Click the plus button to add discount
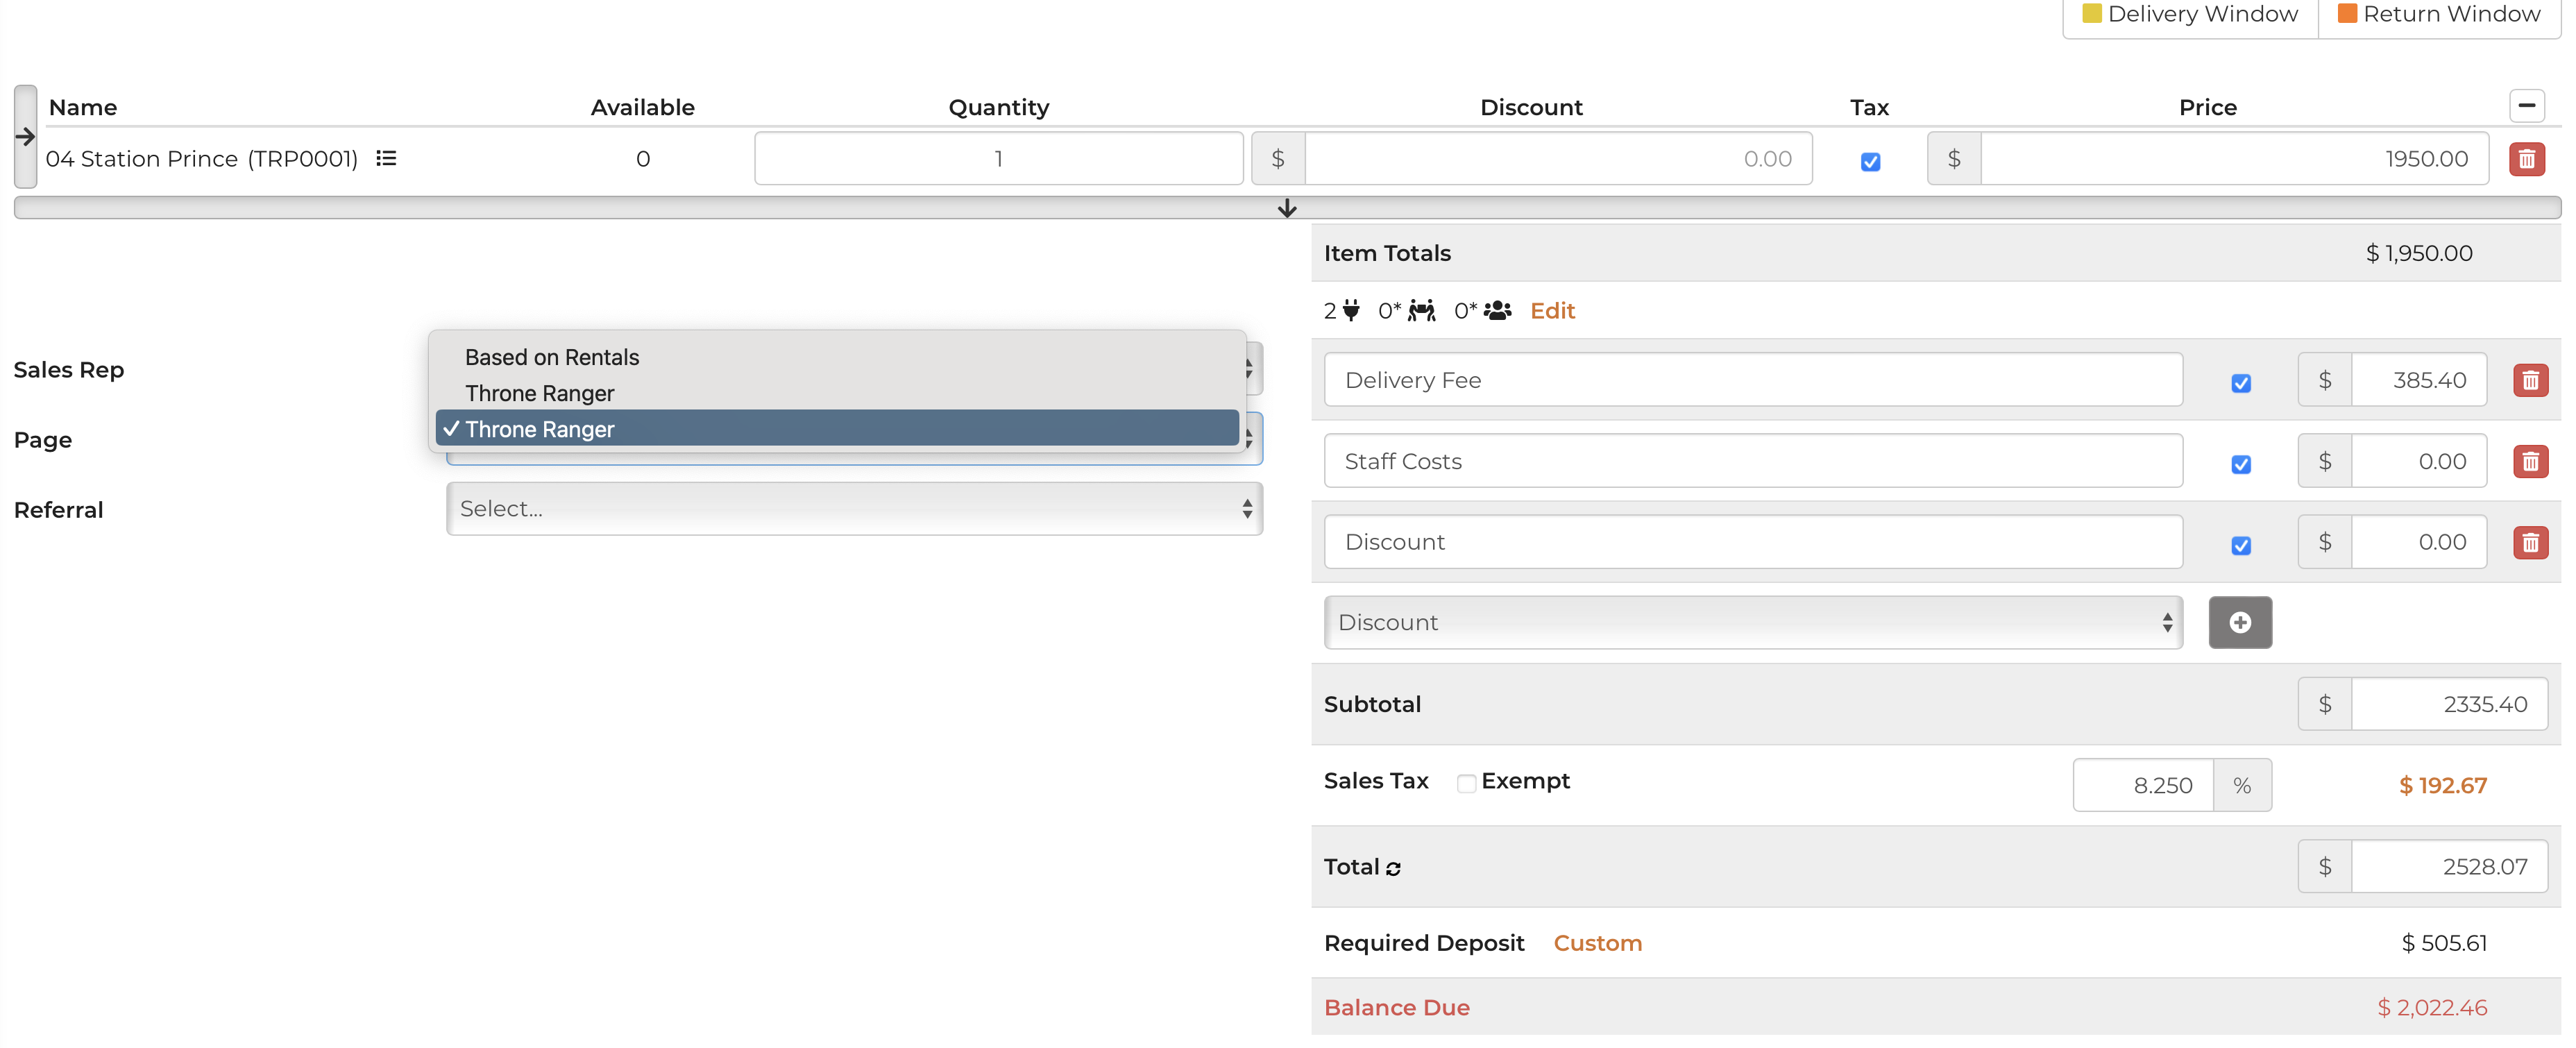Viewport: 2576px width, 1048px height. [x=2239, y=622]
